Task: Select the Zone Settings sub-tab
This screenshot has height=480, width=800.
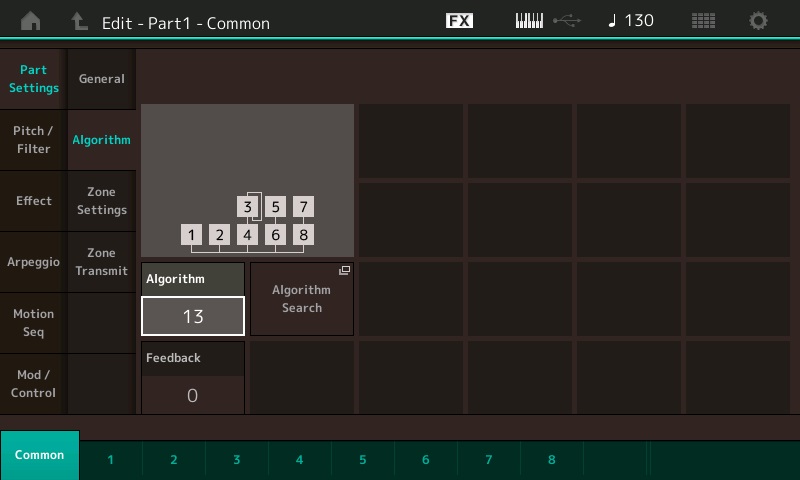Action: point(101,201)
